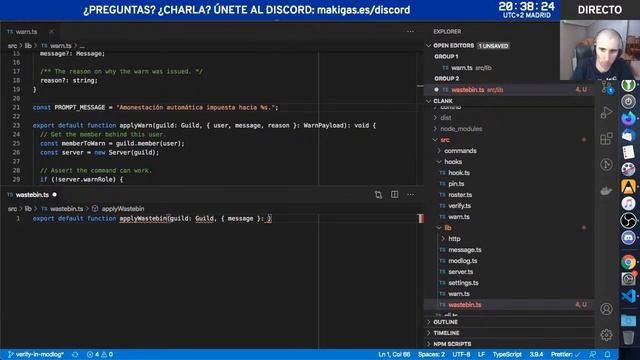Viewport: 640px width, 360px height.
Task: Open the Manage gear in activity bar
Action: coord(607,335)
